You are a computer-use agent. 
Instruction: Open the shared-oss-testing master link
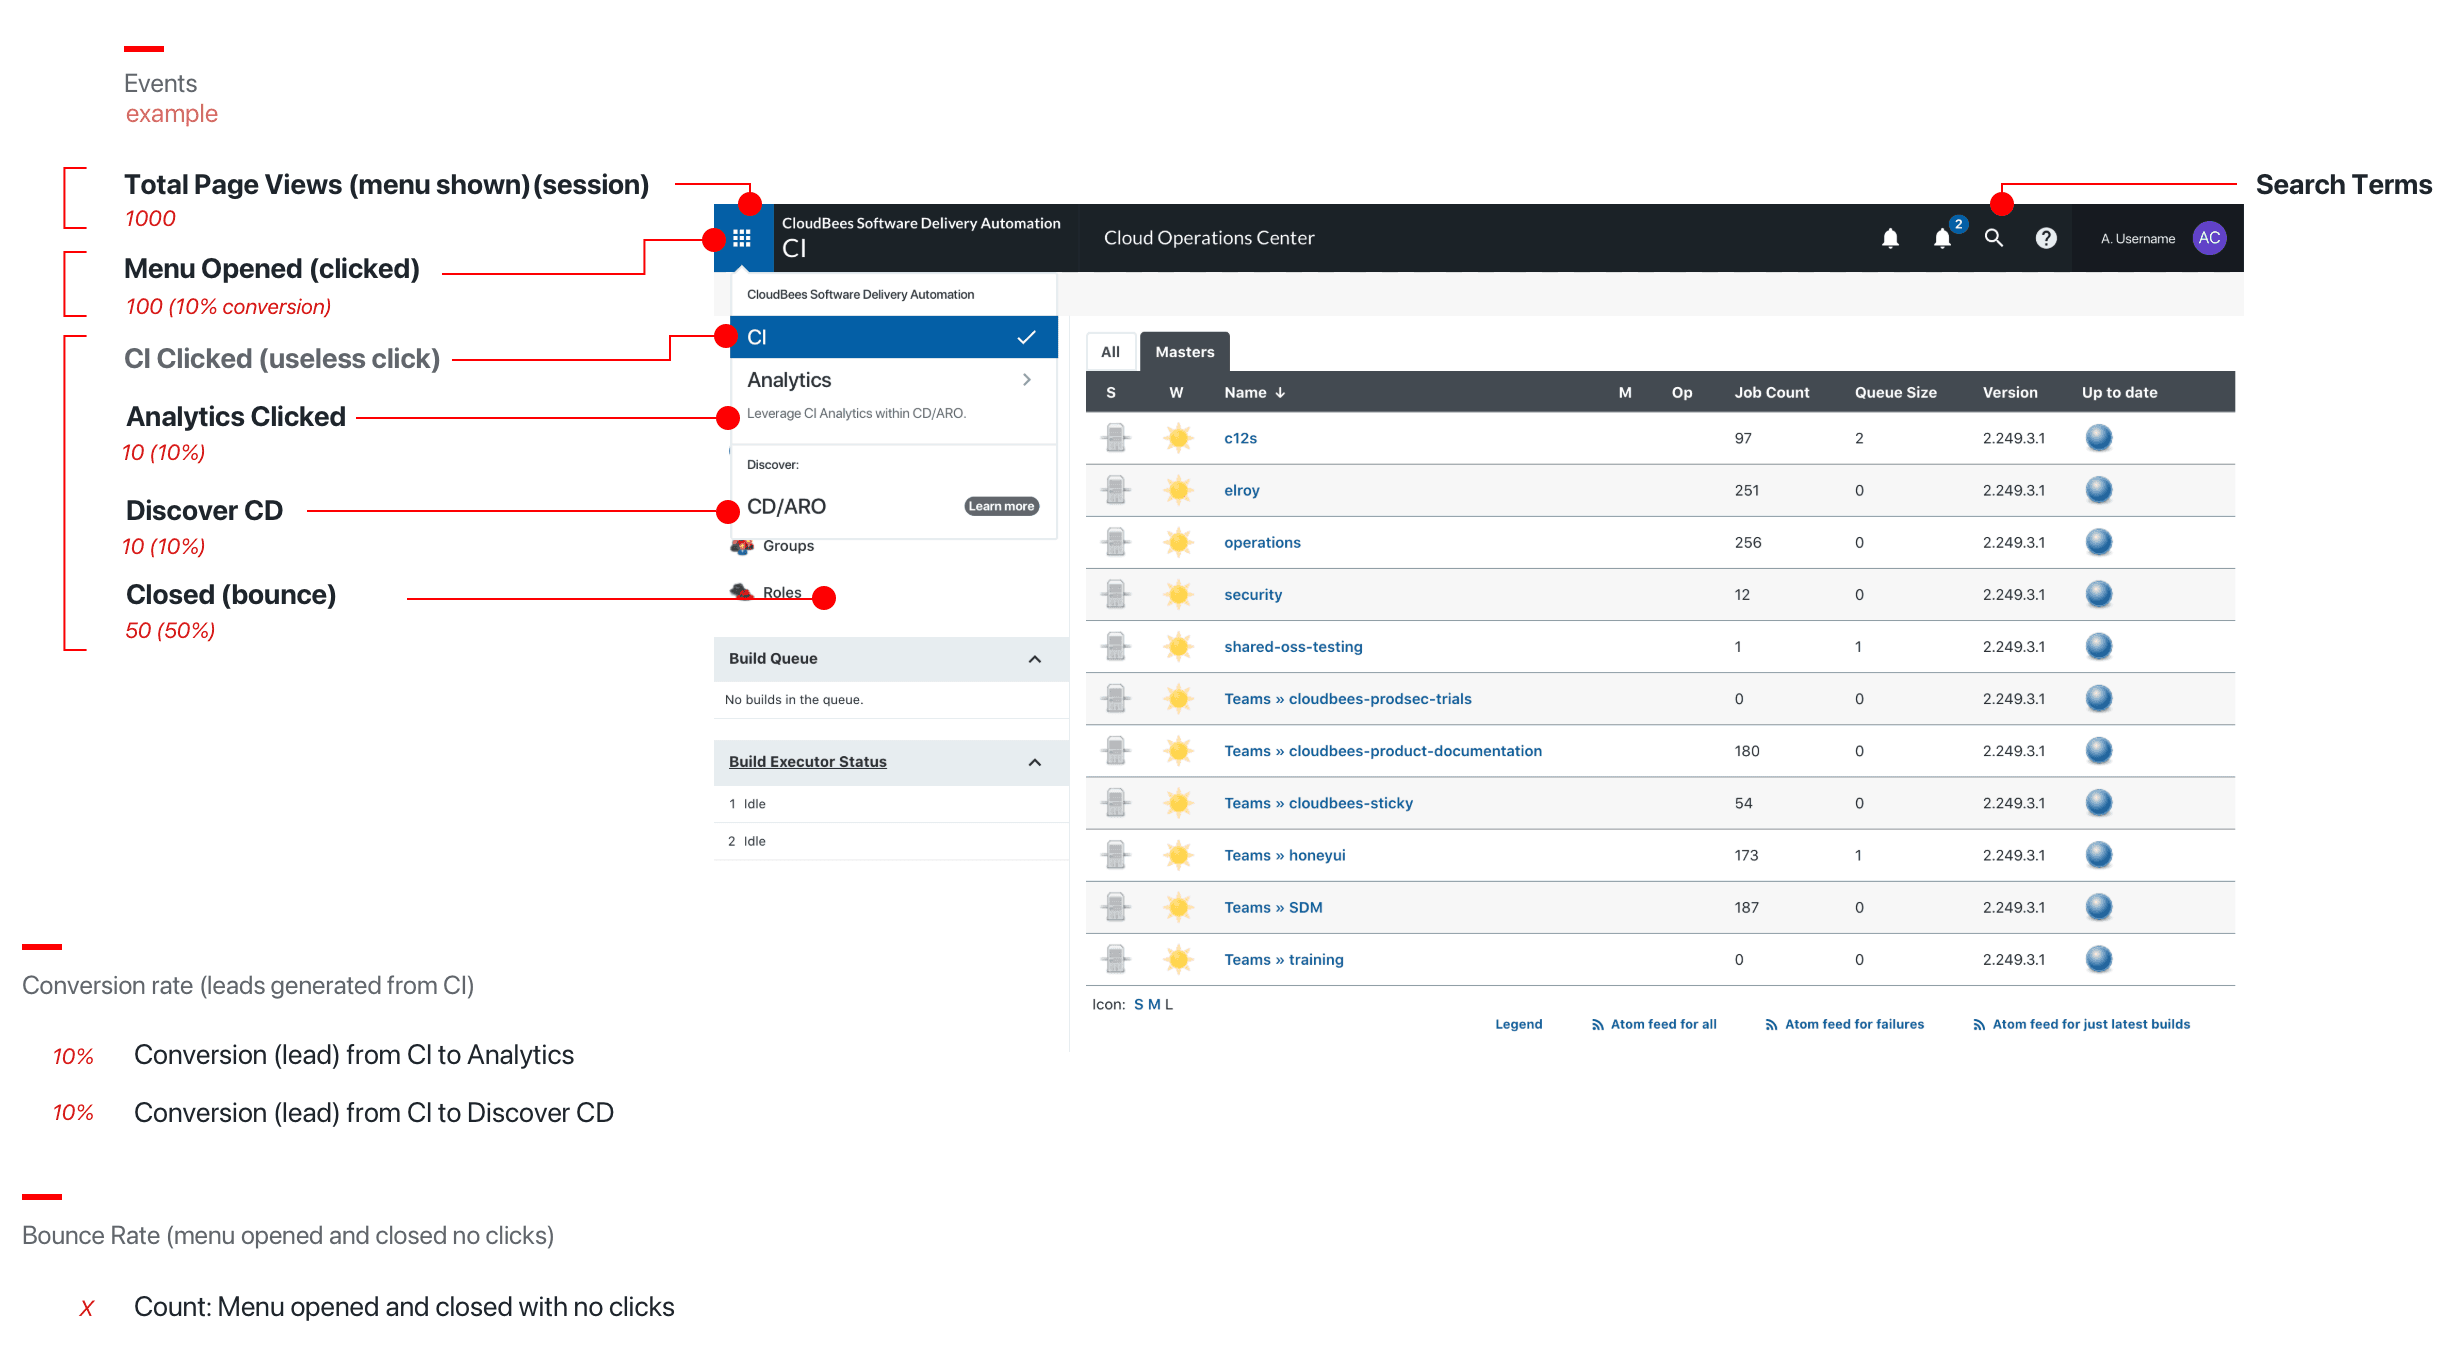1293,646
